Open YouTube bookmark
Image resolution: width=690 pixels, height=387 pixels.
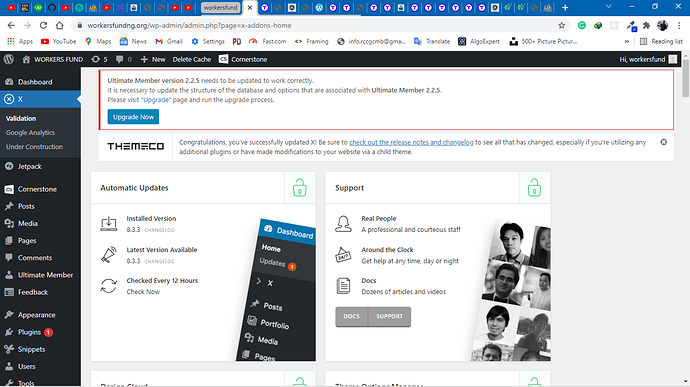(x=59, y=41)
